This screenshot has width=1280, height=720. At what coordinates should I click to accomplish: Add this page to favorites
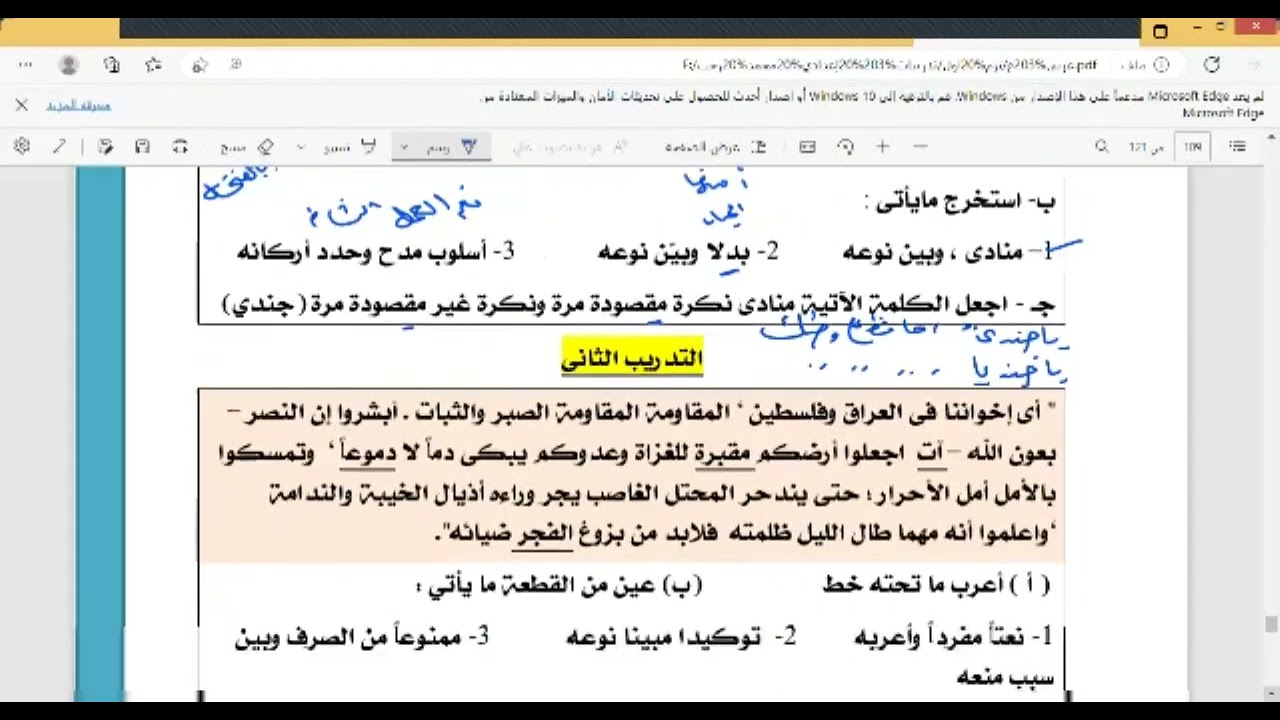coord(200,65)
